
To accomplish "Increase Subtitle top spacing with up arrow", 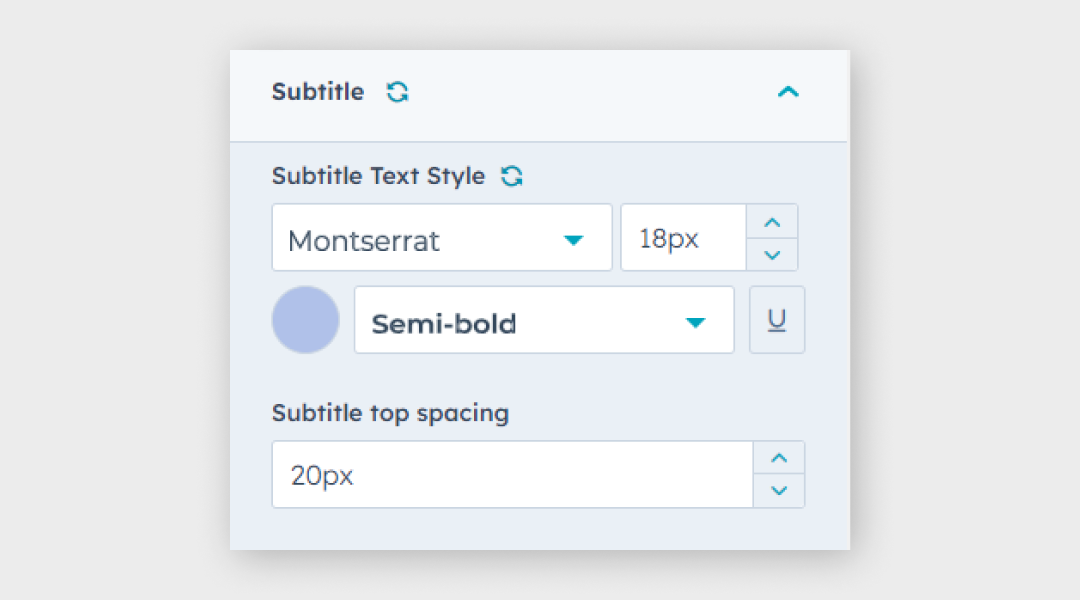I will 778,458.
